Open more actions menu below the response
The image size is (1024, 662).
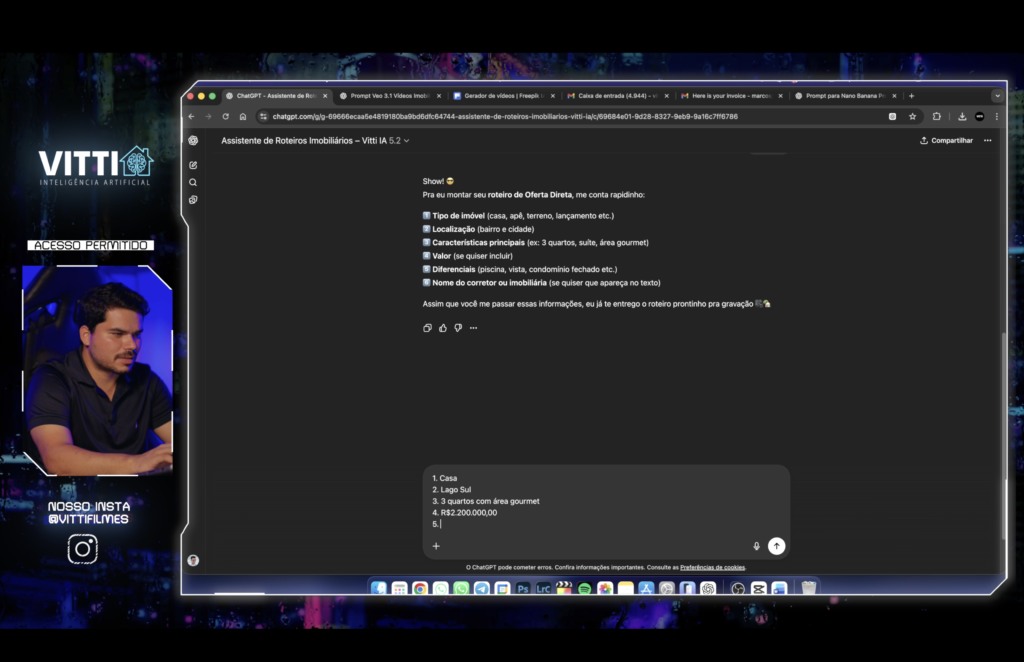click(474, 328)
